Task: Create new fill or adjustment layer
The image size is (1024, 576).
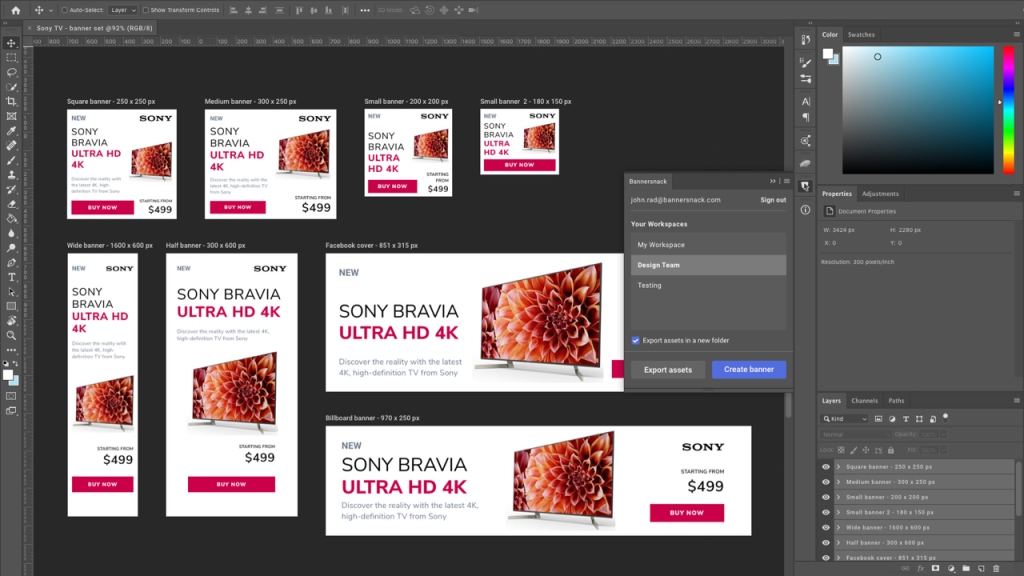Action: (951, 569)
